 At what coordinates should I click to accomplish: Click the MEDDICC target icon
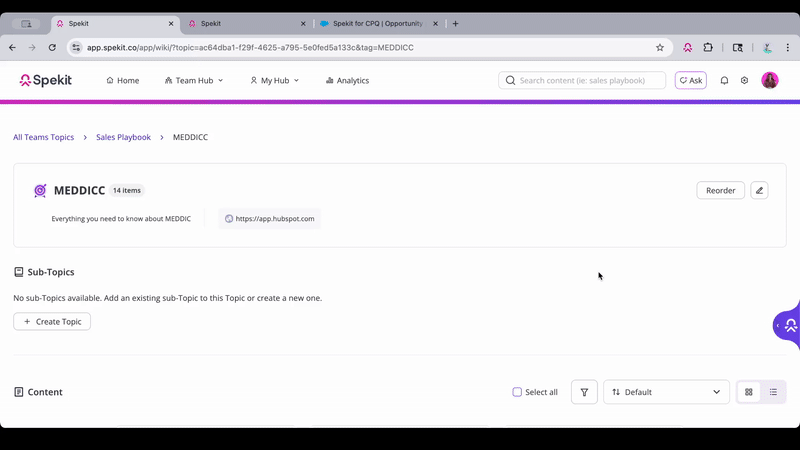(40, 190)
